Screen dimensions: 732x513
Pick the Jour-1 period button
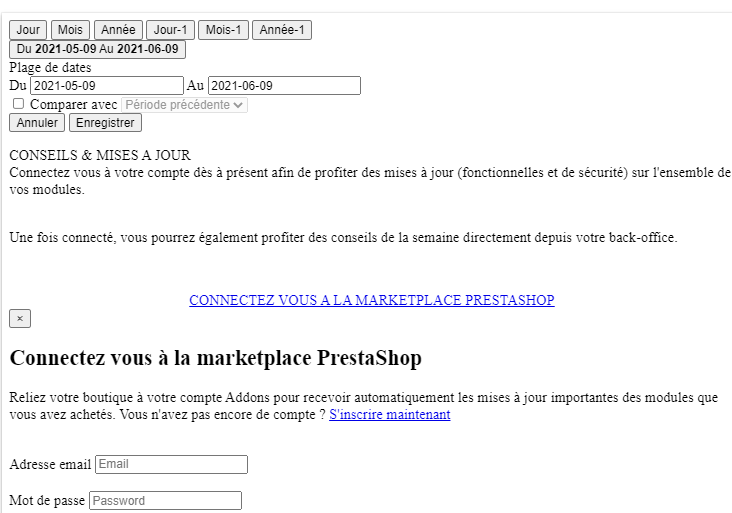(170, 30)
